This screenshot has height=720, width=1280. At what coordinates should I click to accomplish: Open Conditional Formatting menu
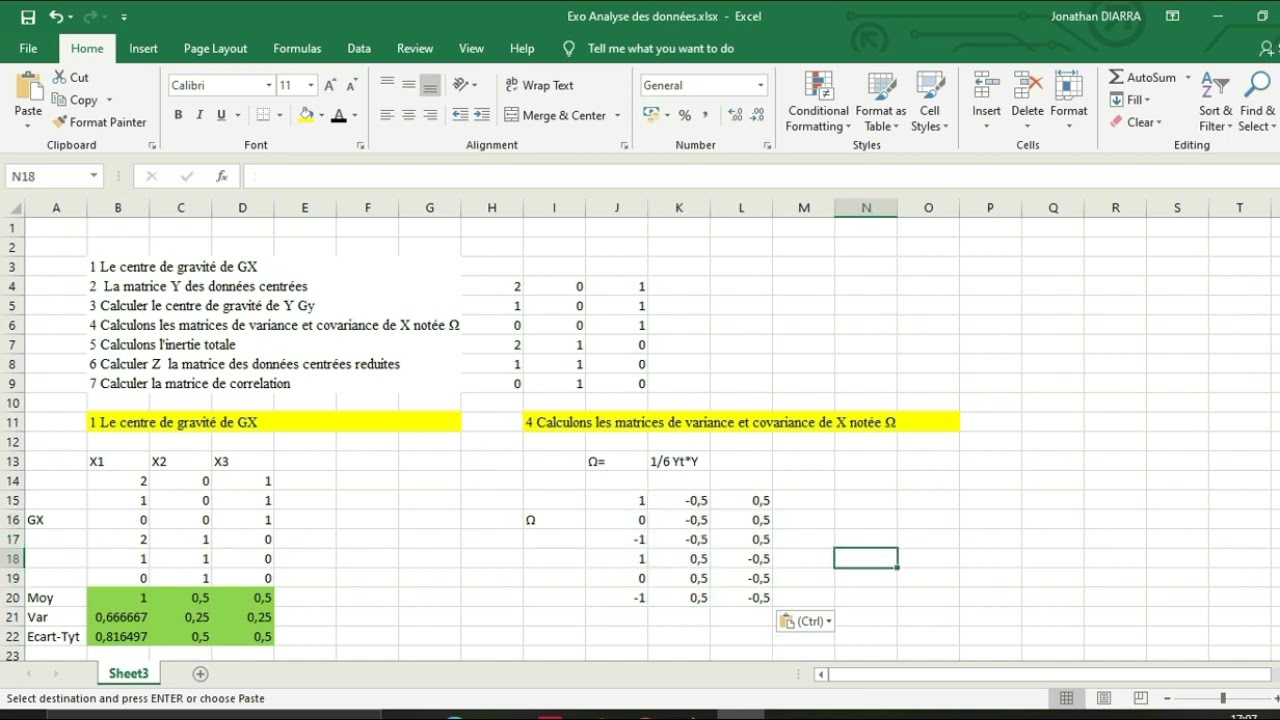pos(818,101)
